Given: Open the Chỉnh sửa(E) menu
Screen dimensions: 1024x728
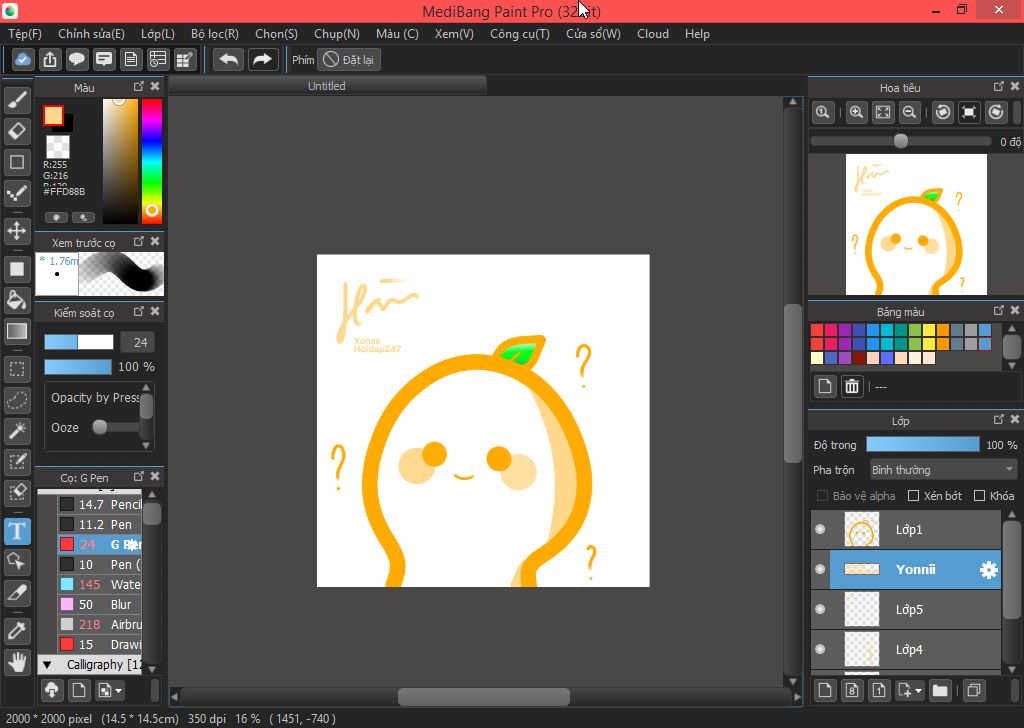Looking at the screenshot, I should click(x=91, y=34).
